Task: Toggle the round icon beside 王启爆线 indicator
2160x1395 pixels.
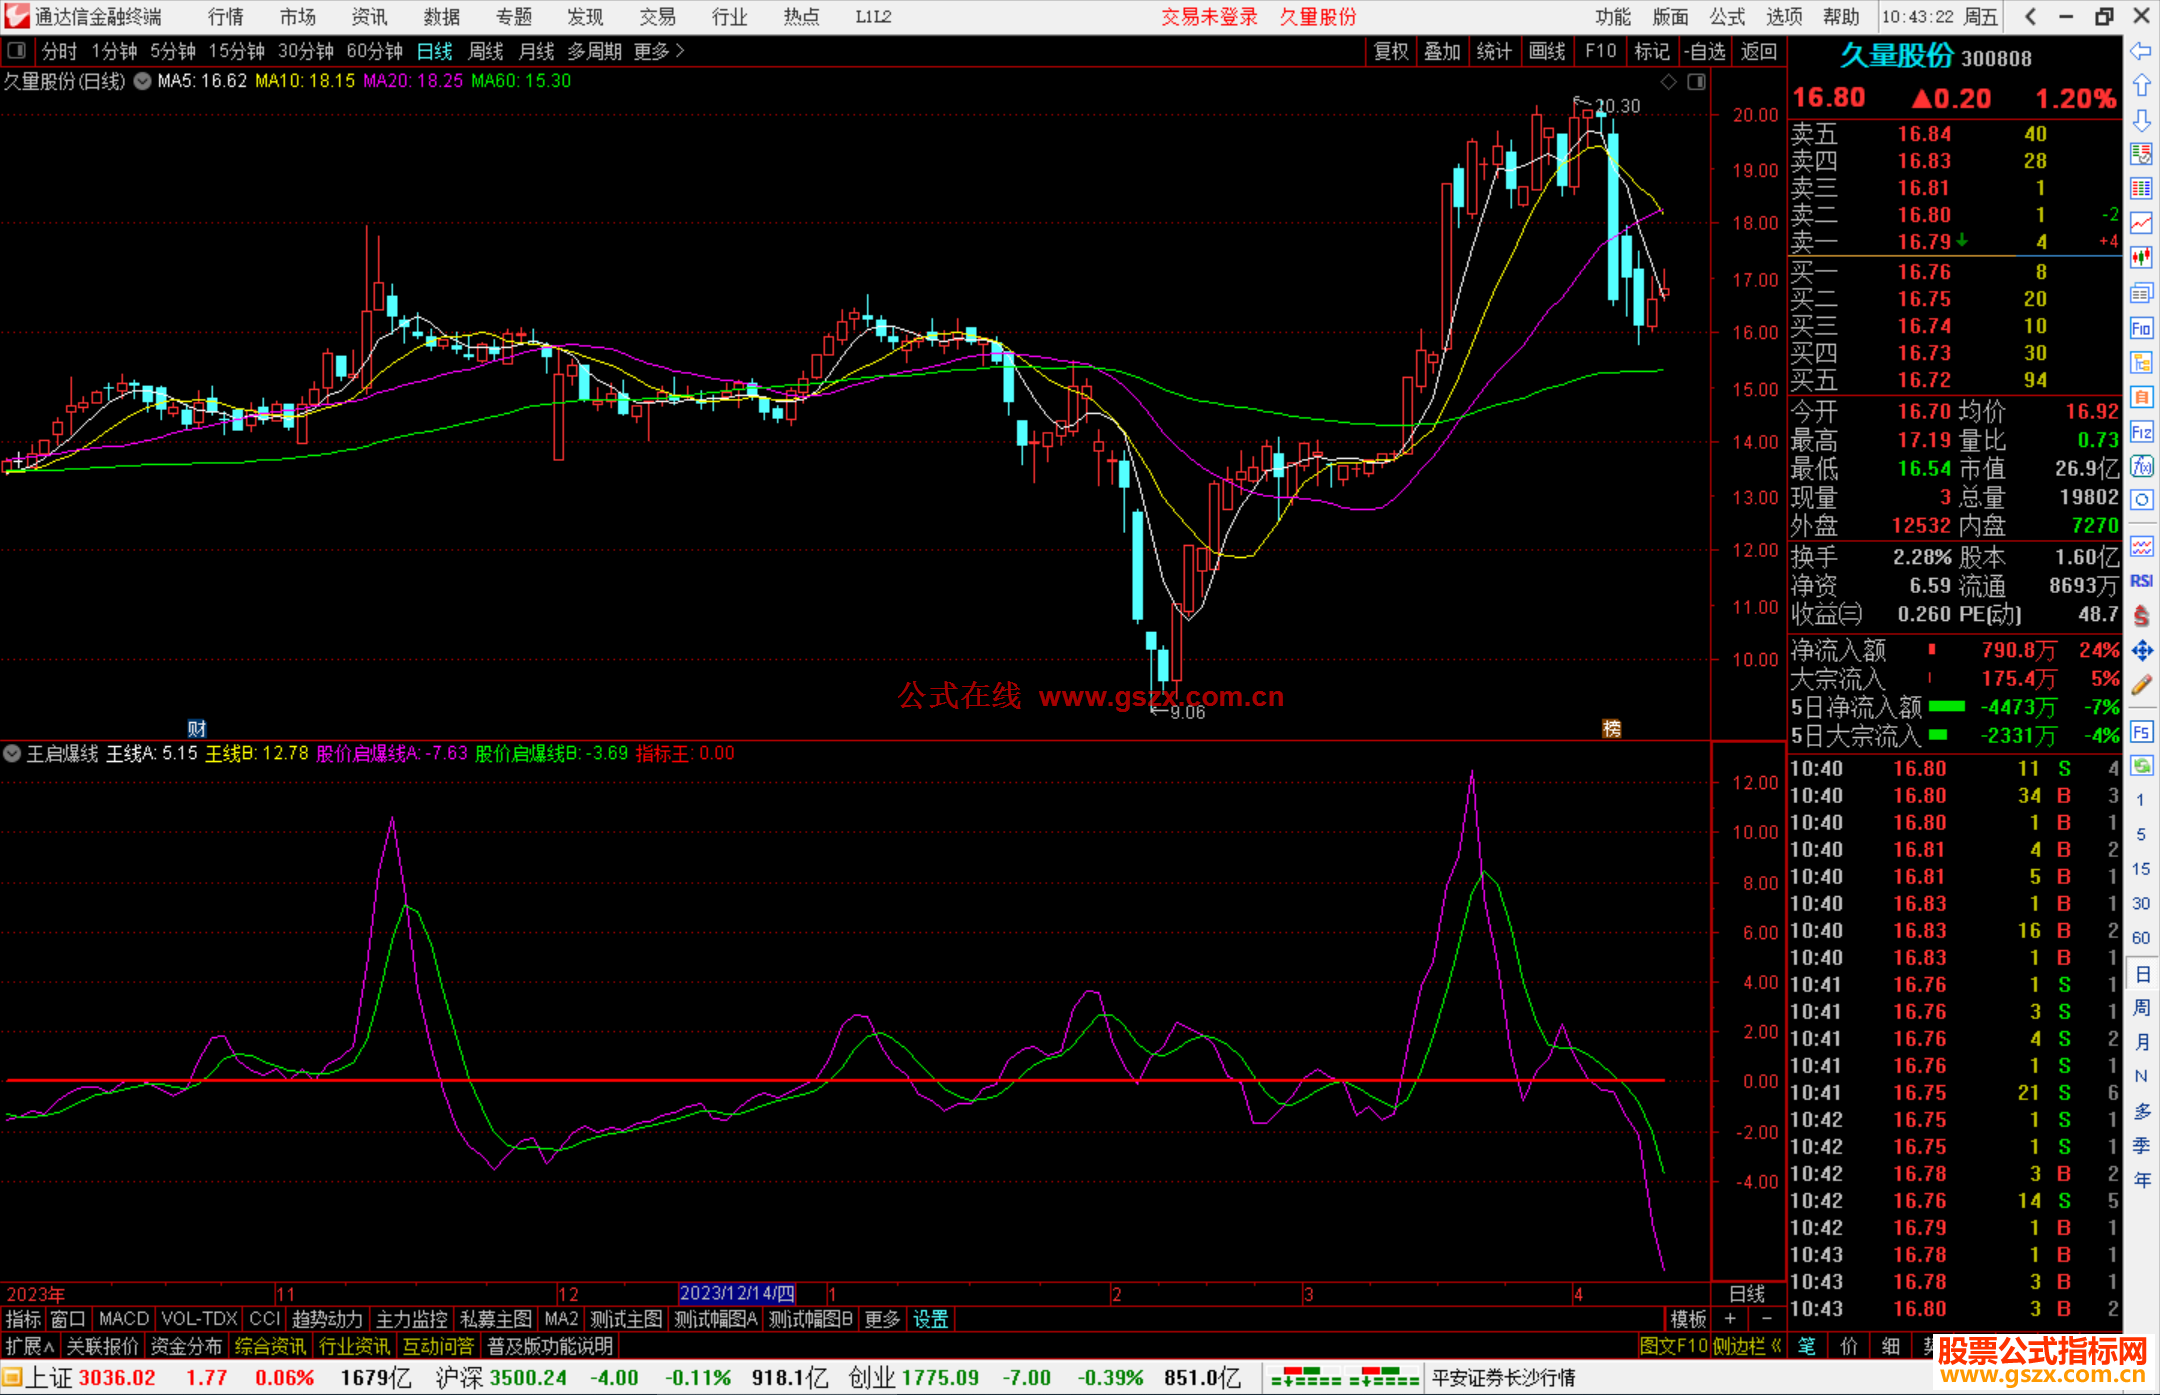Action: pos(12,753)
